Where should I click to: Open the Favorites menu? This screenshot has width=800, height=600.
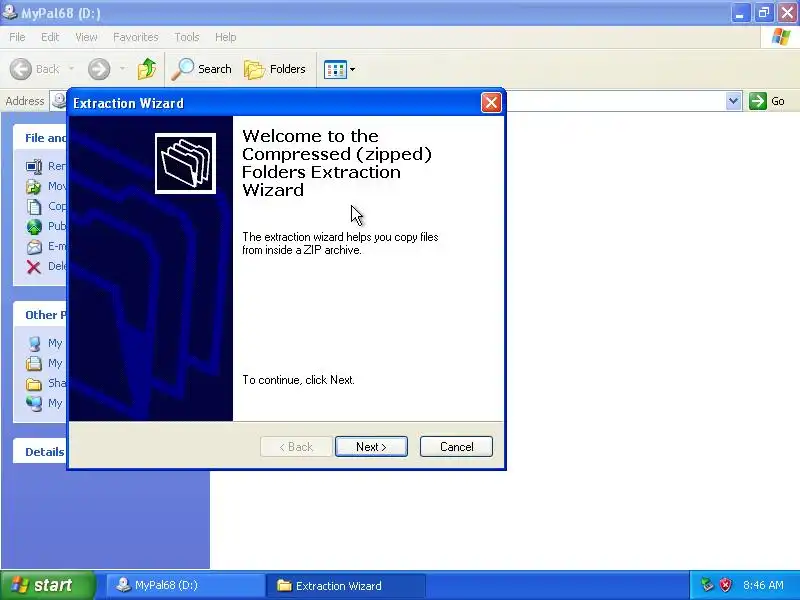coord(136,37)
